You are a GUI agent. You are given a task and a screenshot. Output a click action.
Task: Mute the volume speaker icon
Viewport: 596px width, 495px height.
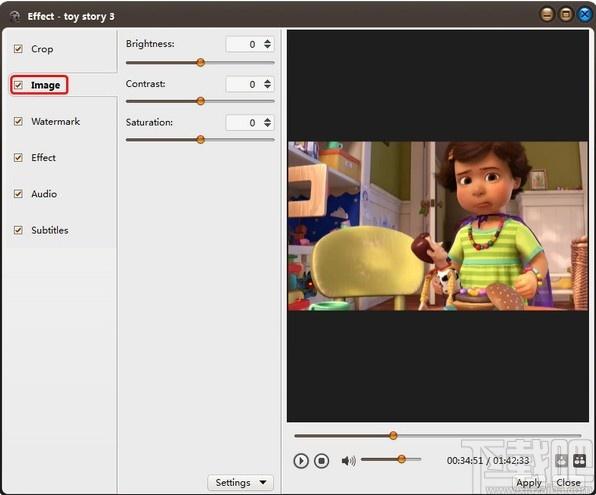[x=348, y=461]
